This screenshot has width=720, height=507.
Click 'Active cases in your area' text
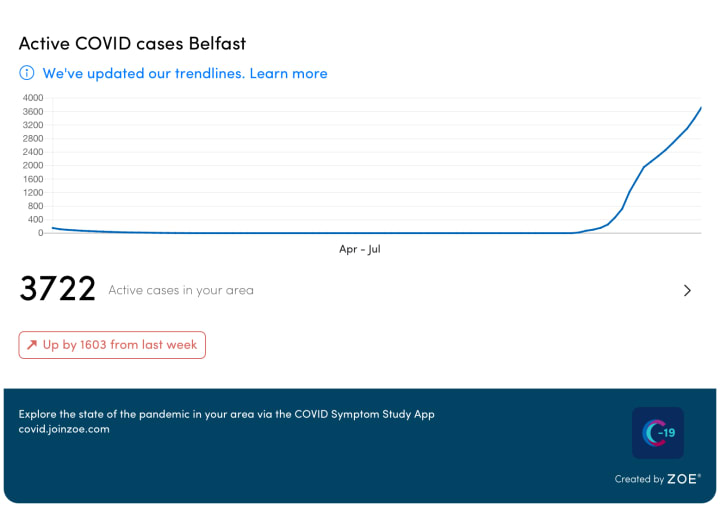(x=181, y=290)
